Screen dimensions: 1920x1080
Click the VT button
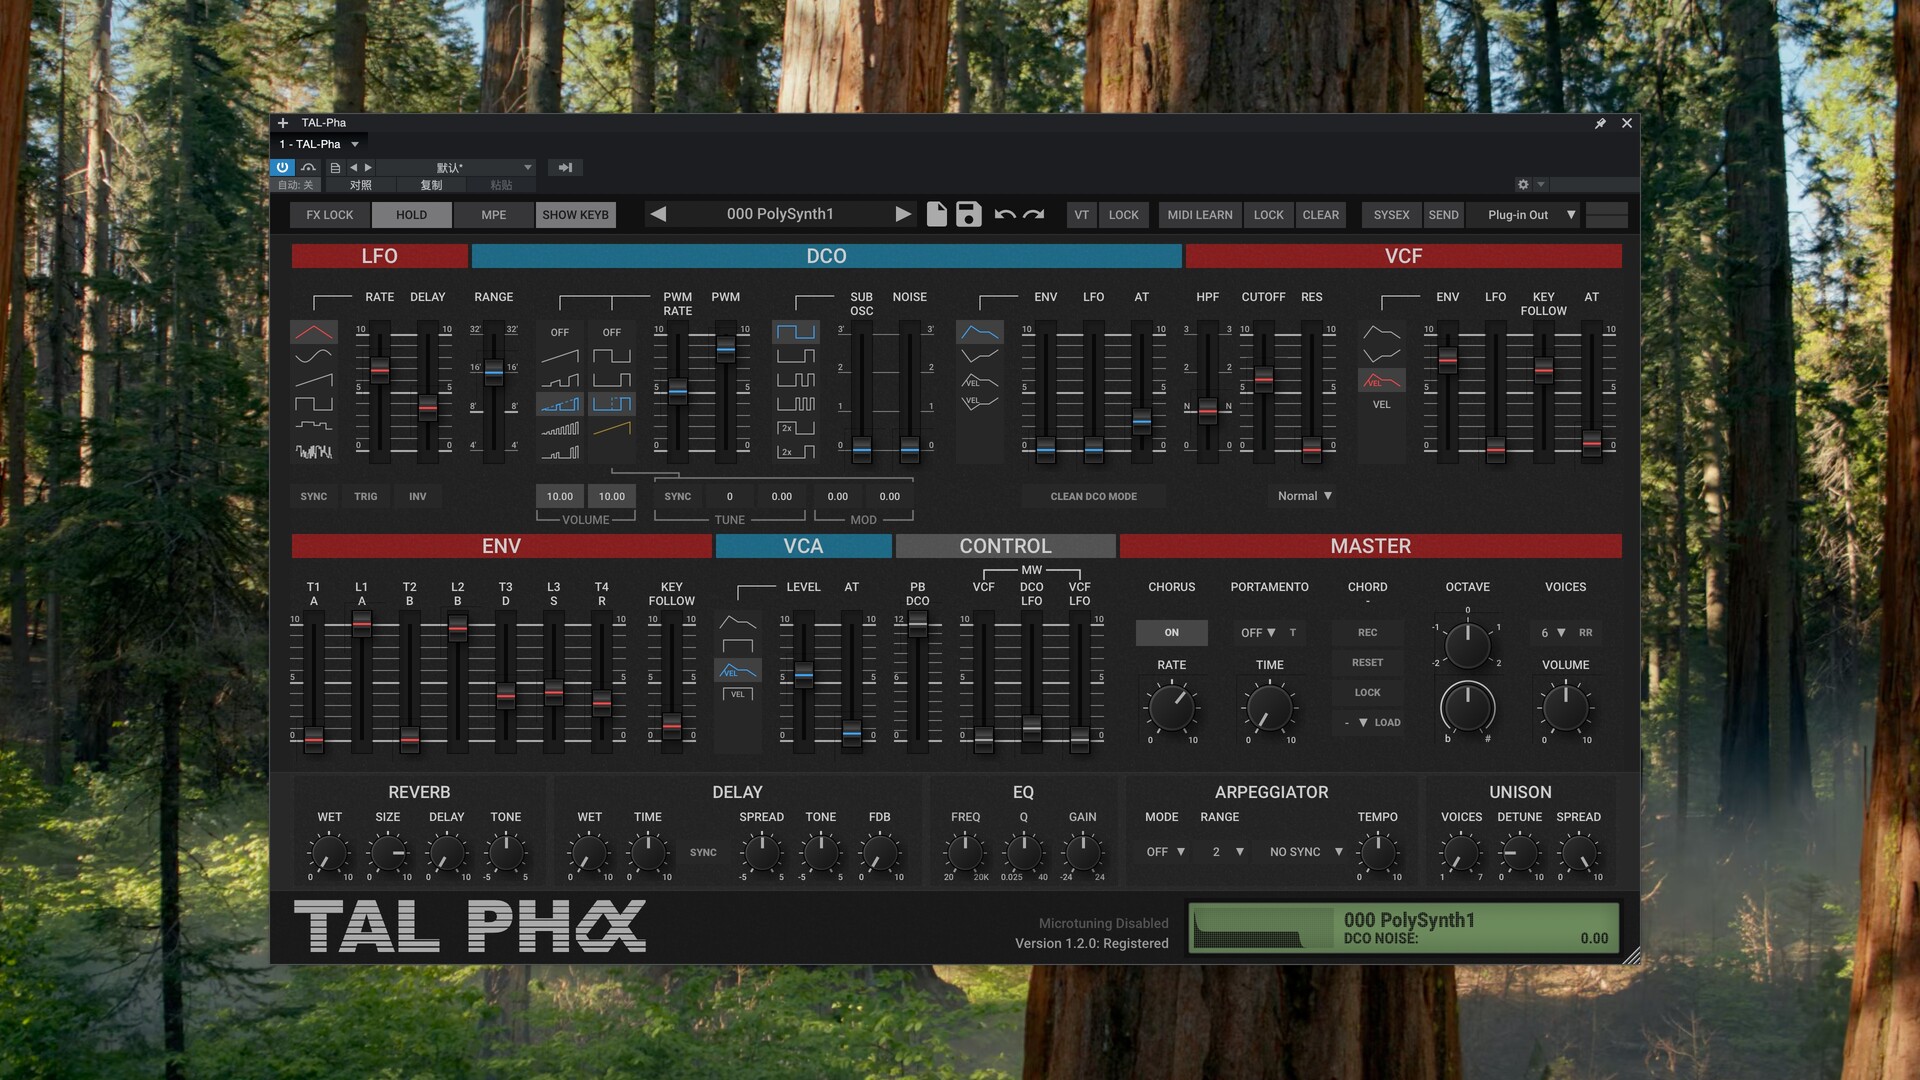coord(1081,215)
